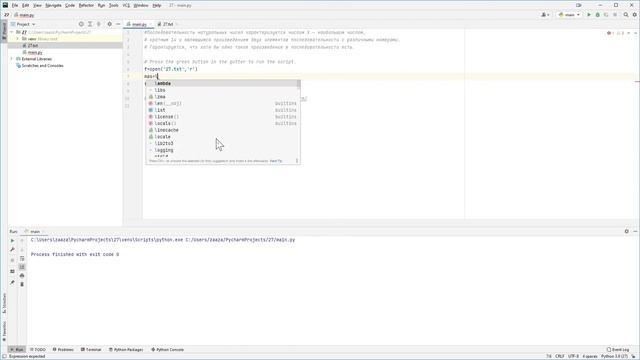Open the Navigate menu
640x360 pixels.
point(53,5)
